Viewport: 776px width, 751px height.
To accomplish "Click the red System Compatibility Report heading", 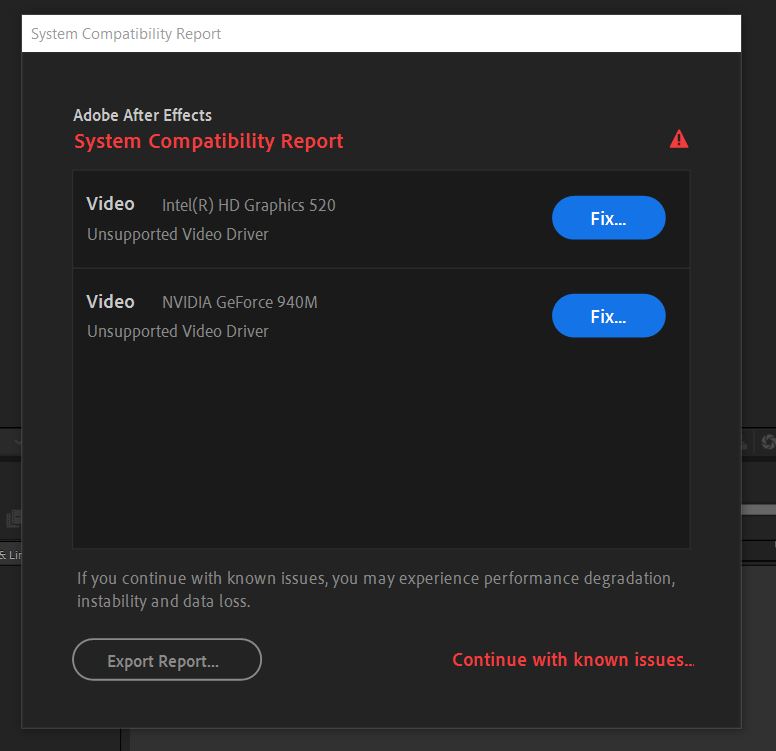I will pos(208,142).
